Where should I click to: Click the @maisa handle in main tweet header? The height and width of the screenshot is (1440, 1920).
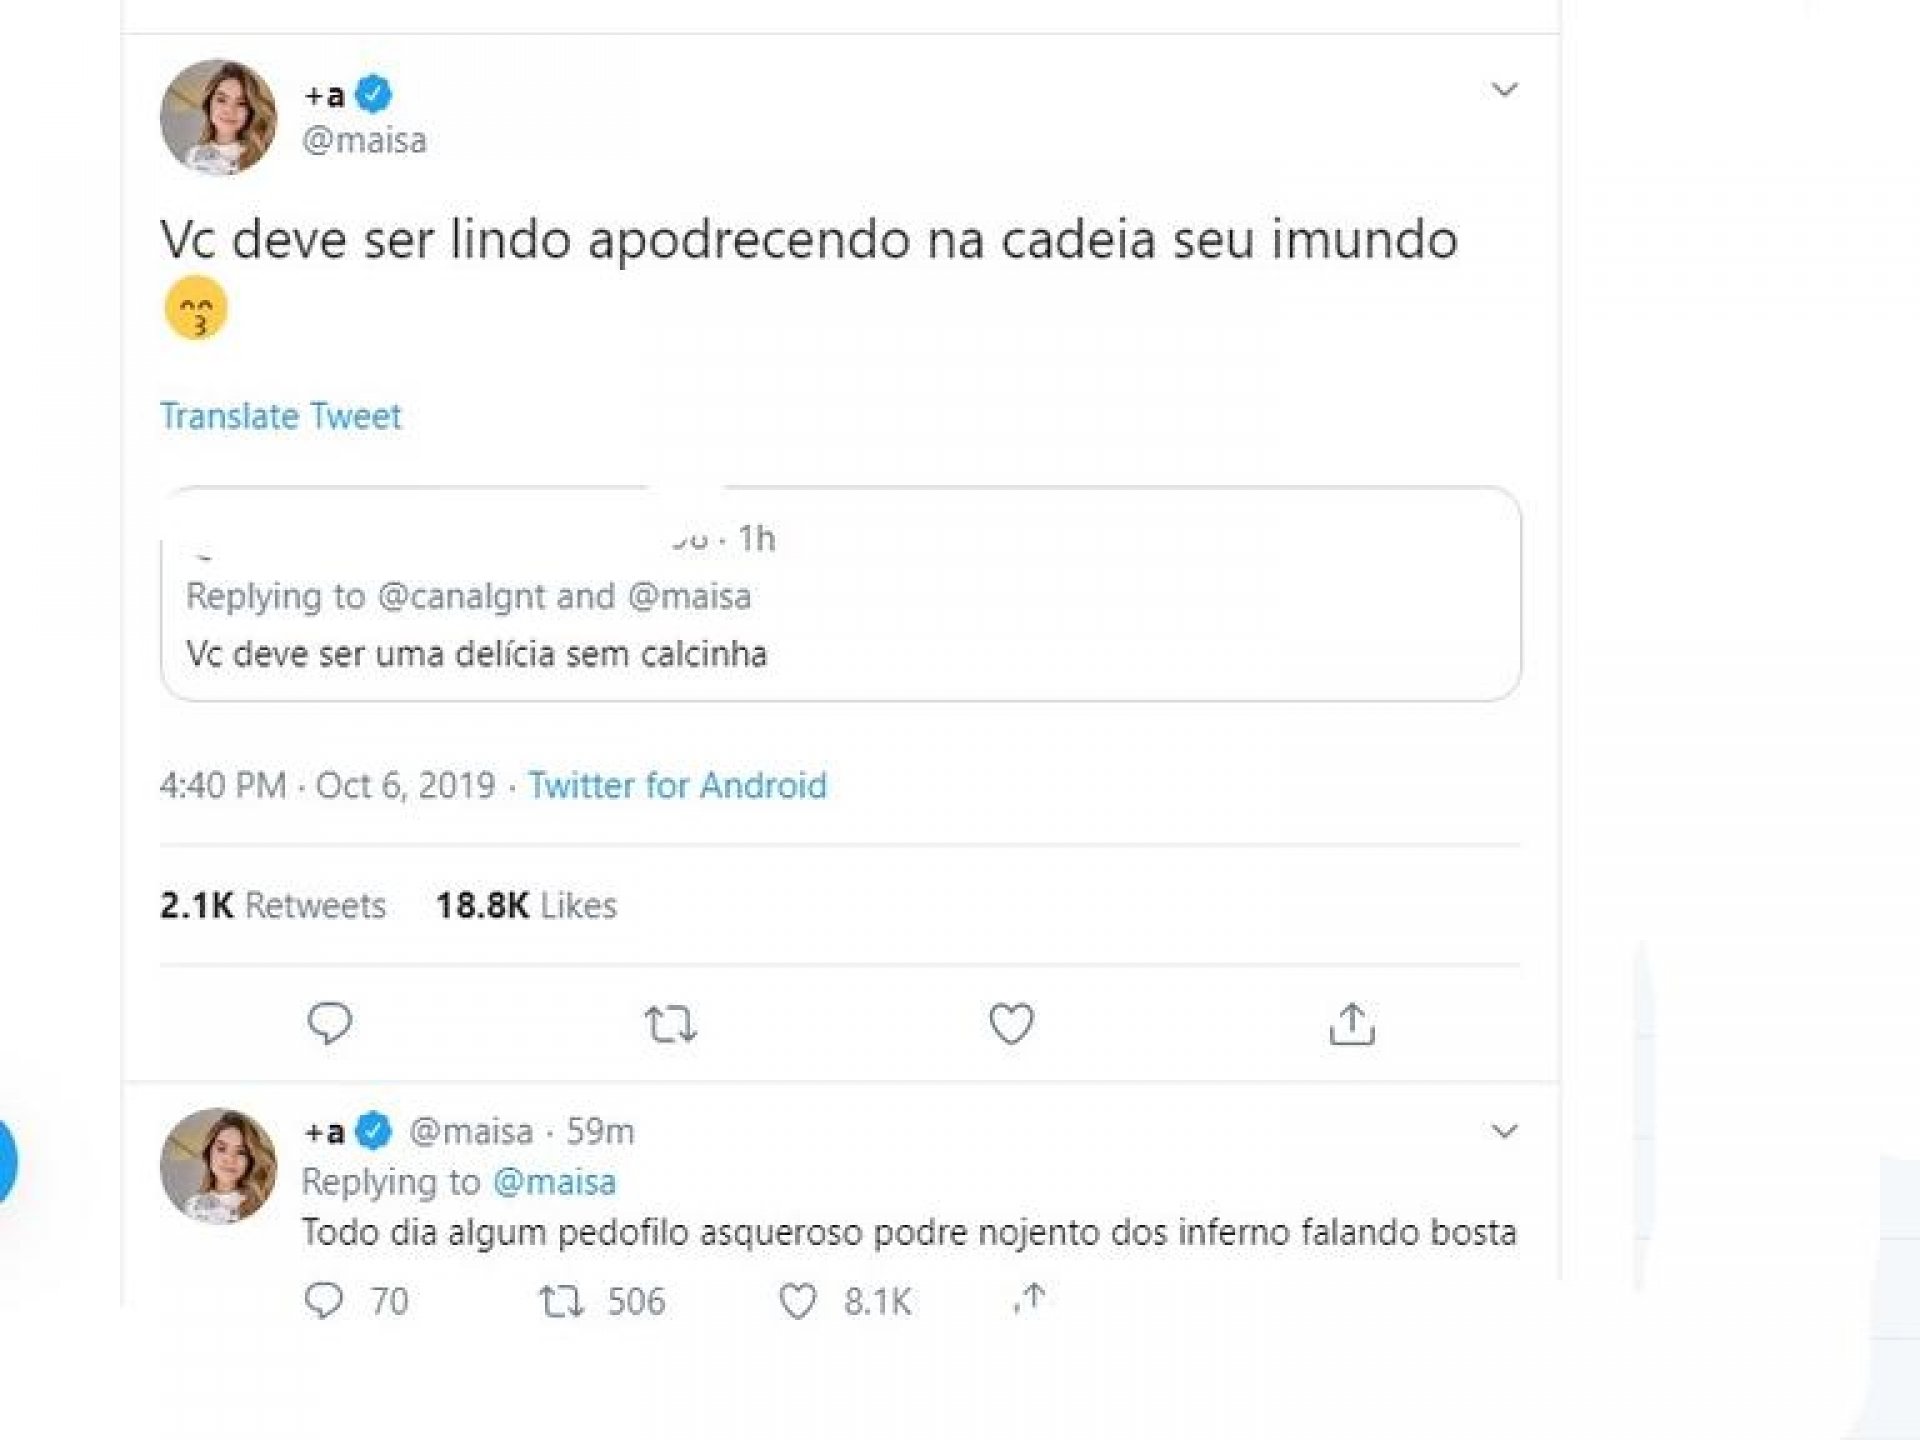(364, 140)
